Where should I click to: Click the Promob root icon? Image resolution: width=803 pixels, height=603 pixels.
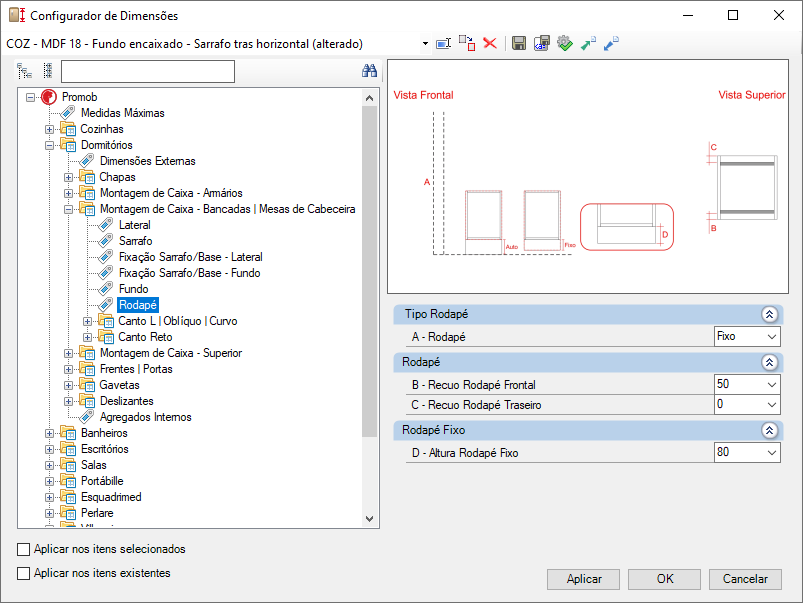pos(49,97)
